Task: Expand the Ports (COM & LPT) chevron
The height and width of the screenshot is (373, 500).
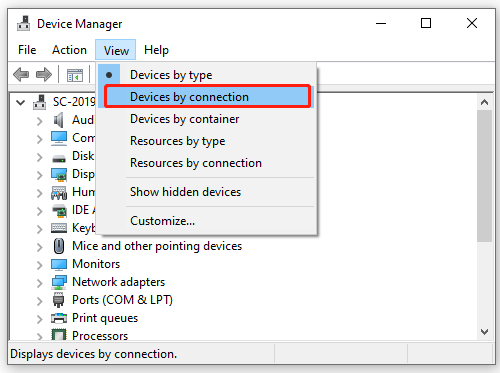Action: pos(40,301)
